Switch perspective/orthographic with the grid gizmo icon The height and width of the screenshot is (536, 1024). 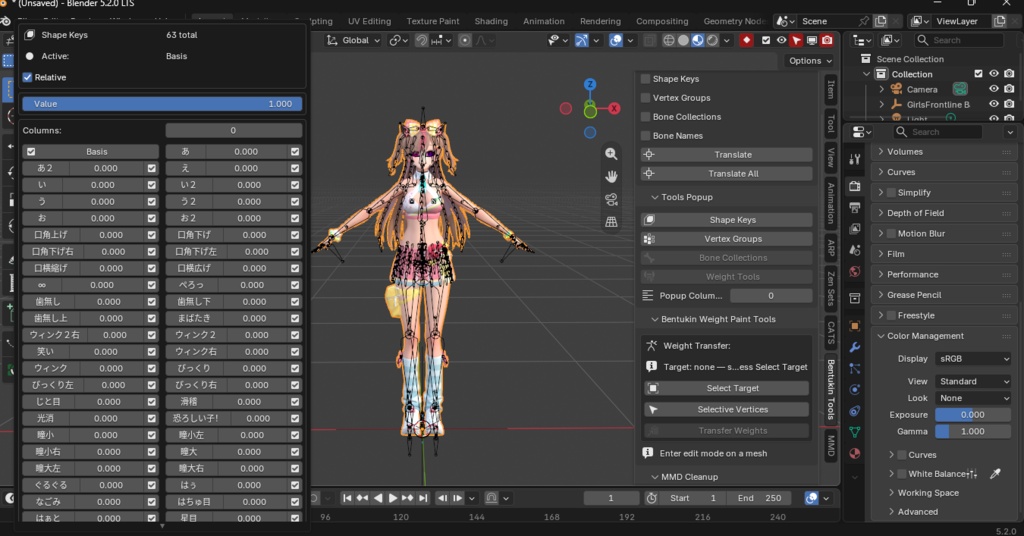click(x=611, y=222)
